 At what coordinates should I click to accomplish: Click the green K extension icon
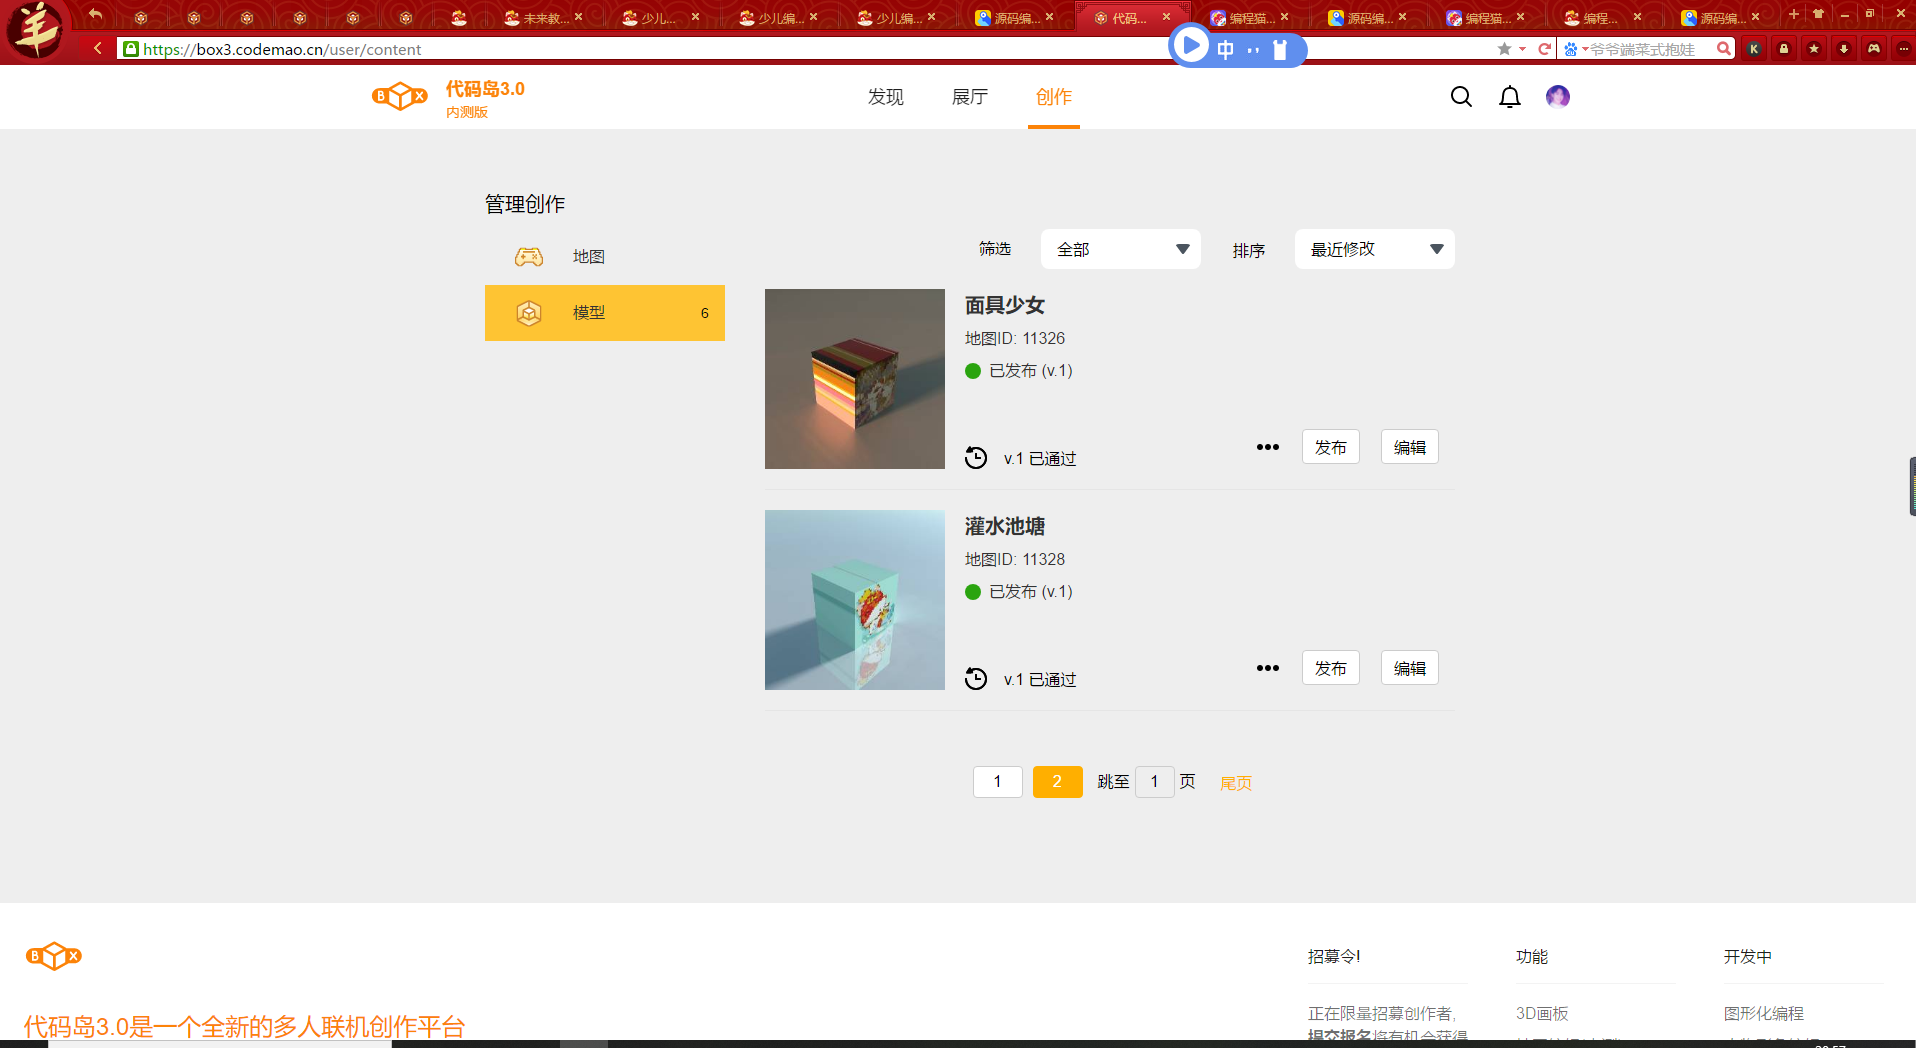pyautogui.click(x=1754, y=48)
